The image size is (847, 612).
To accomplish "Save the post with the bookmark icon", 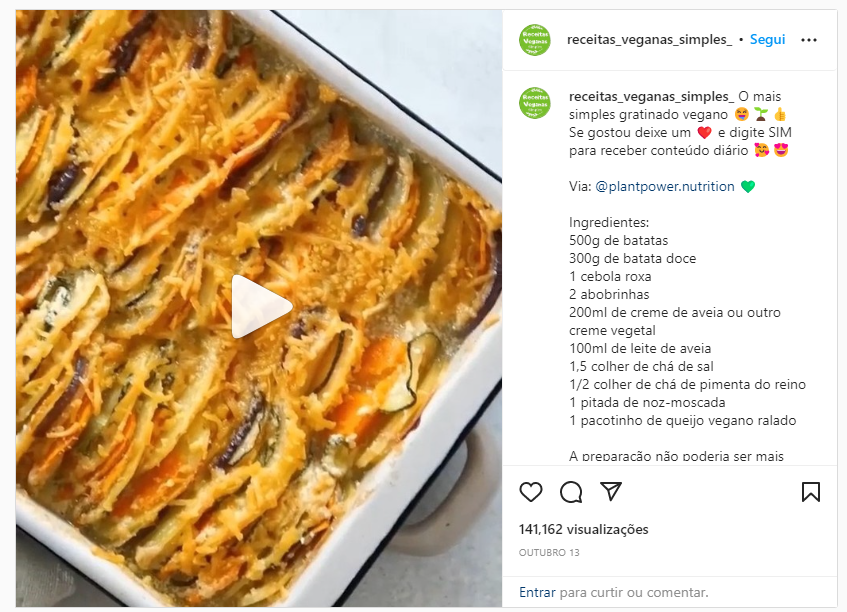I will pos(811,492).
